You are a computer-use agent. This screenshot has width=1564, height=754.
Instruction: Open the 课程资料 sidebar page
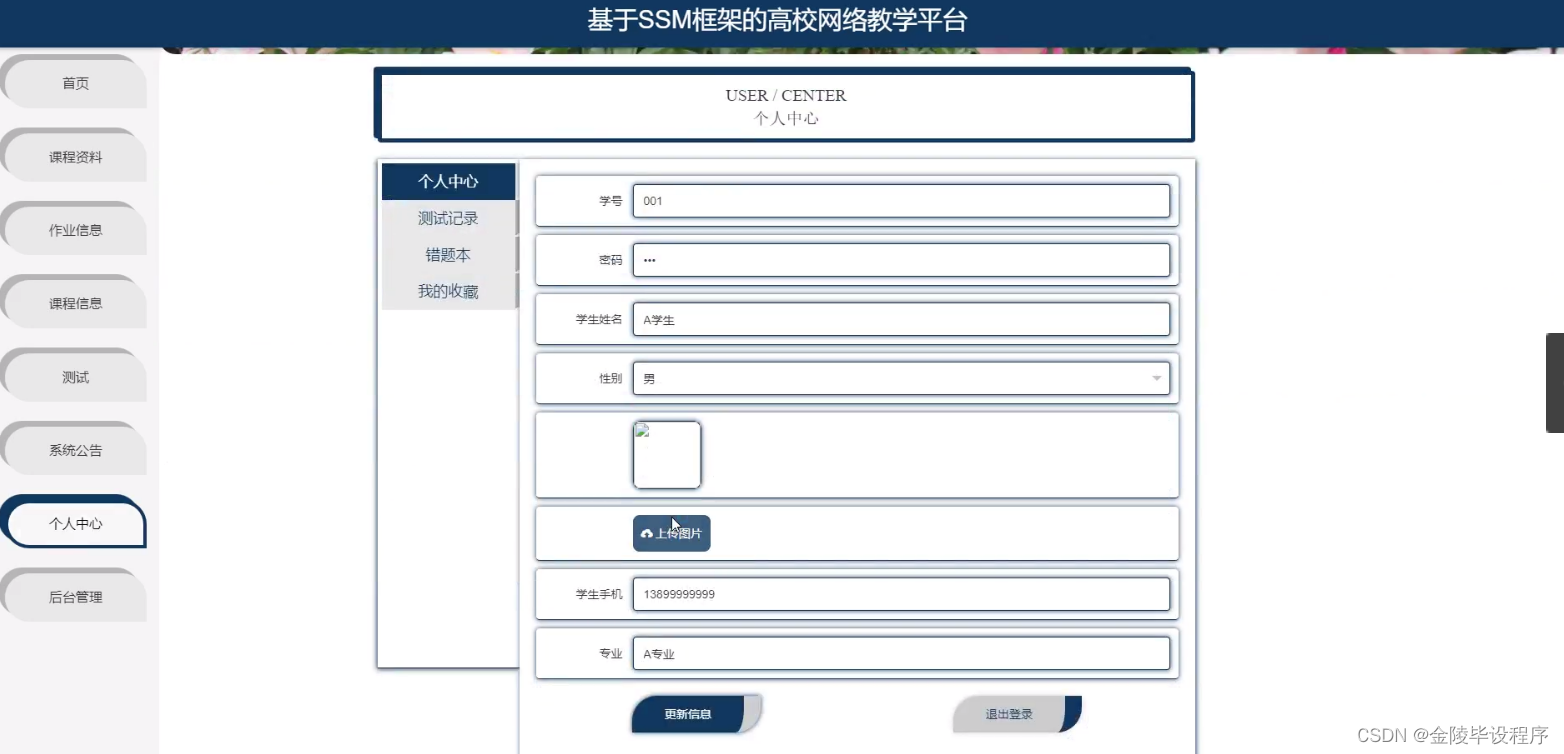74,156
